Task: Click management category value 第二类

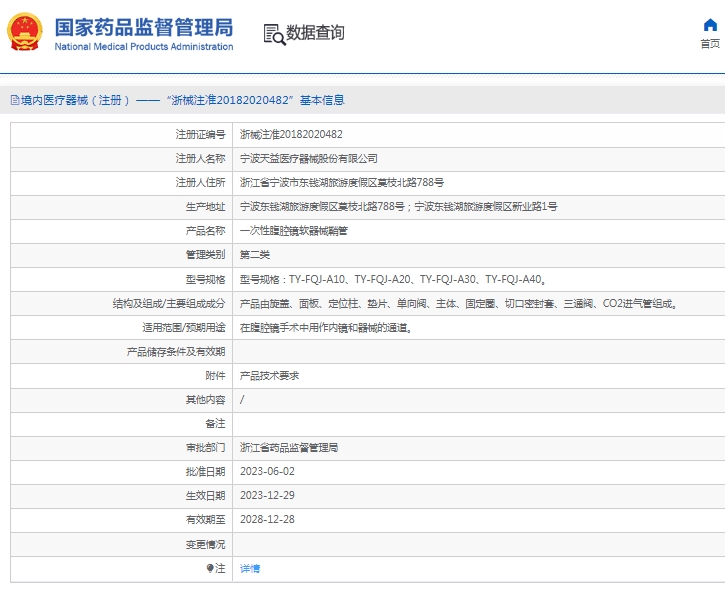Action: [255, 255]
